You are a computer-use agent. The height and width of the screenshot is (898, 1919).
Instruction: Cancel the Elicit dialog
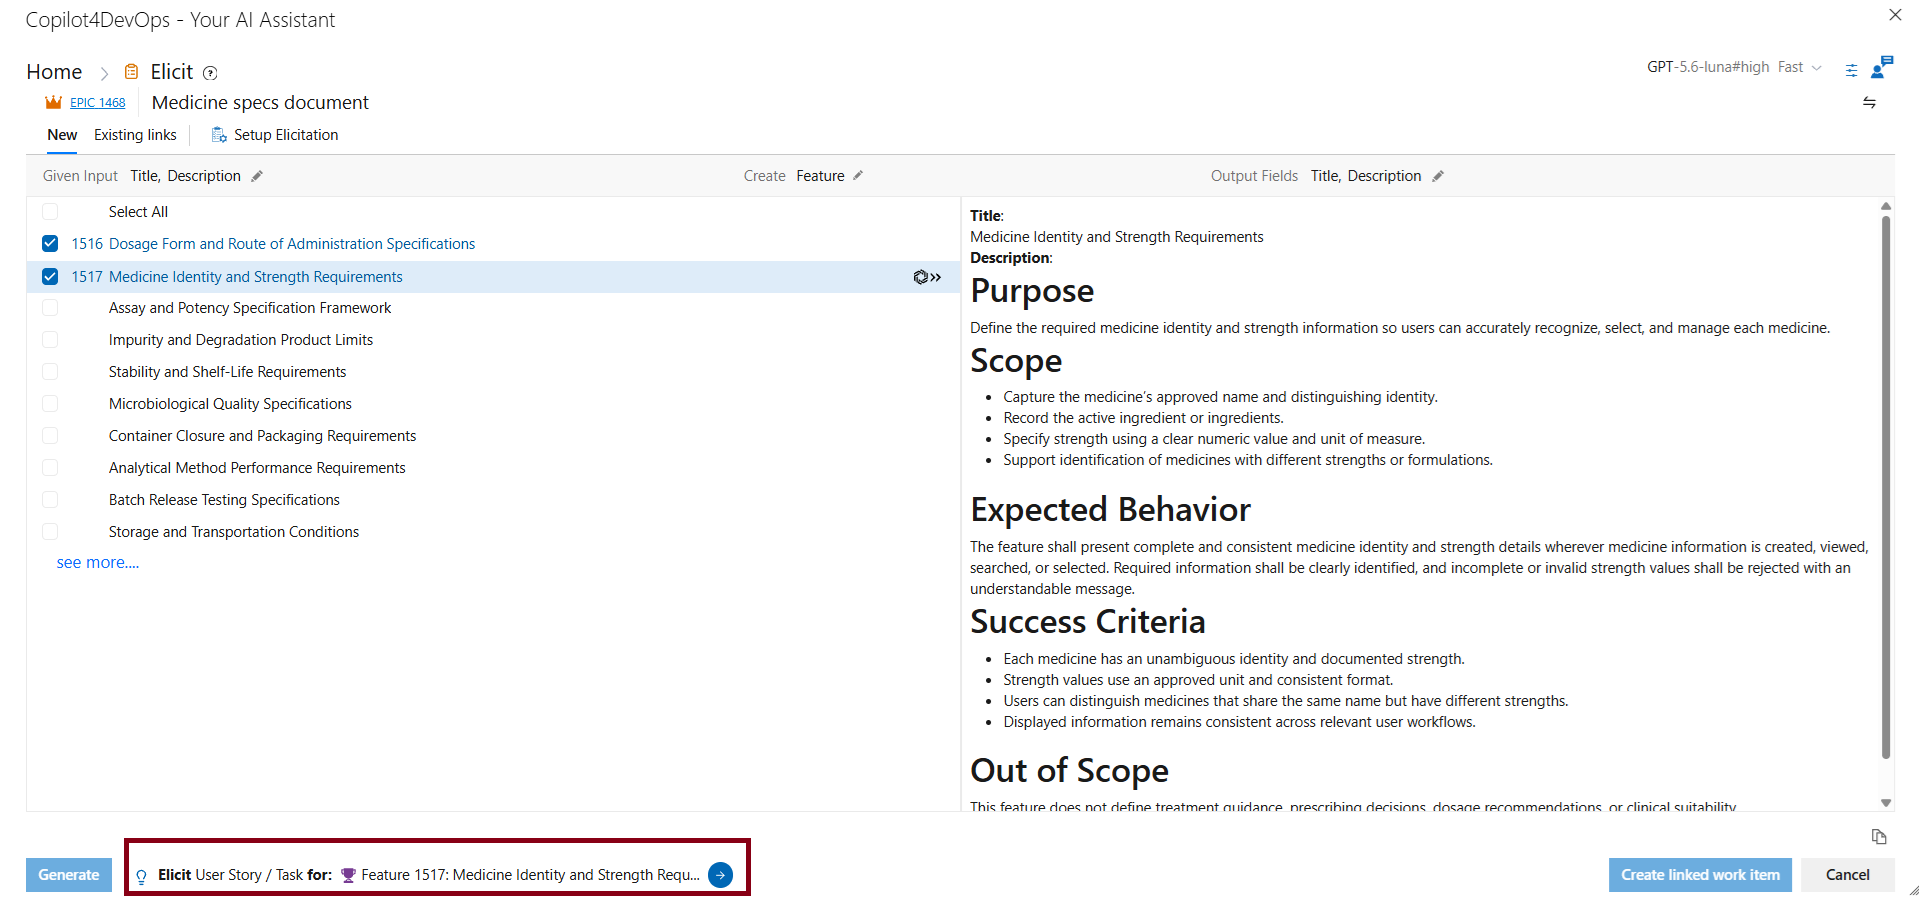pos(1847,875)
